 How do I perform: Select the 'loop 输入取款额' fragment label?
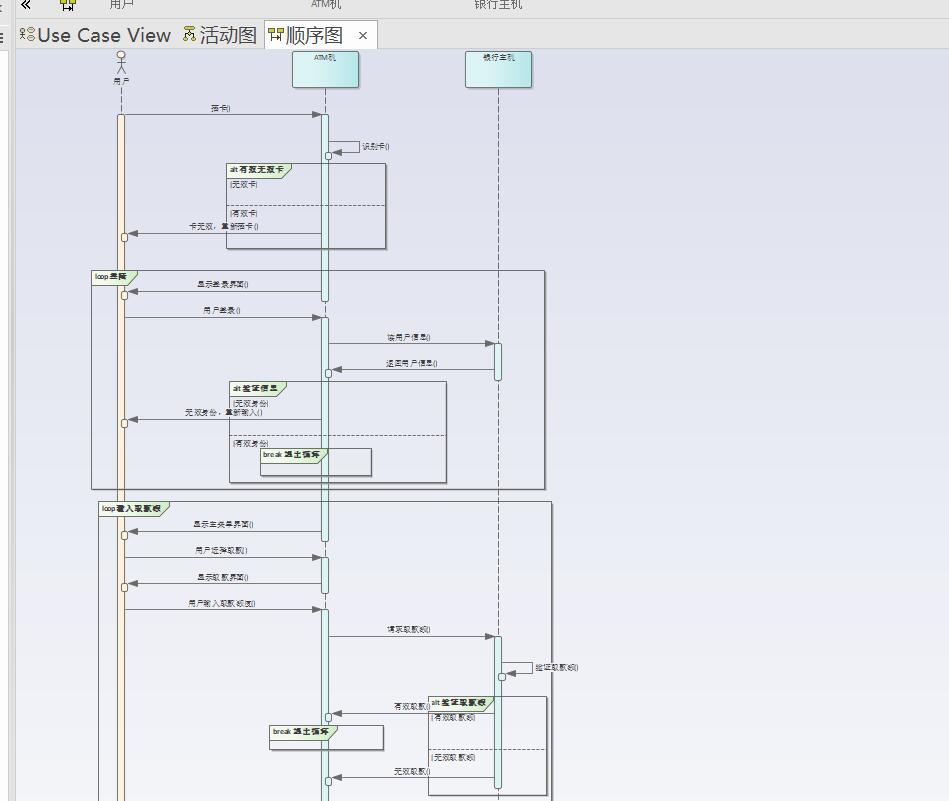click(x=134, y=509)
